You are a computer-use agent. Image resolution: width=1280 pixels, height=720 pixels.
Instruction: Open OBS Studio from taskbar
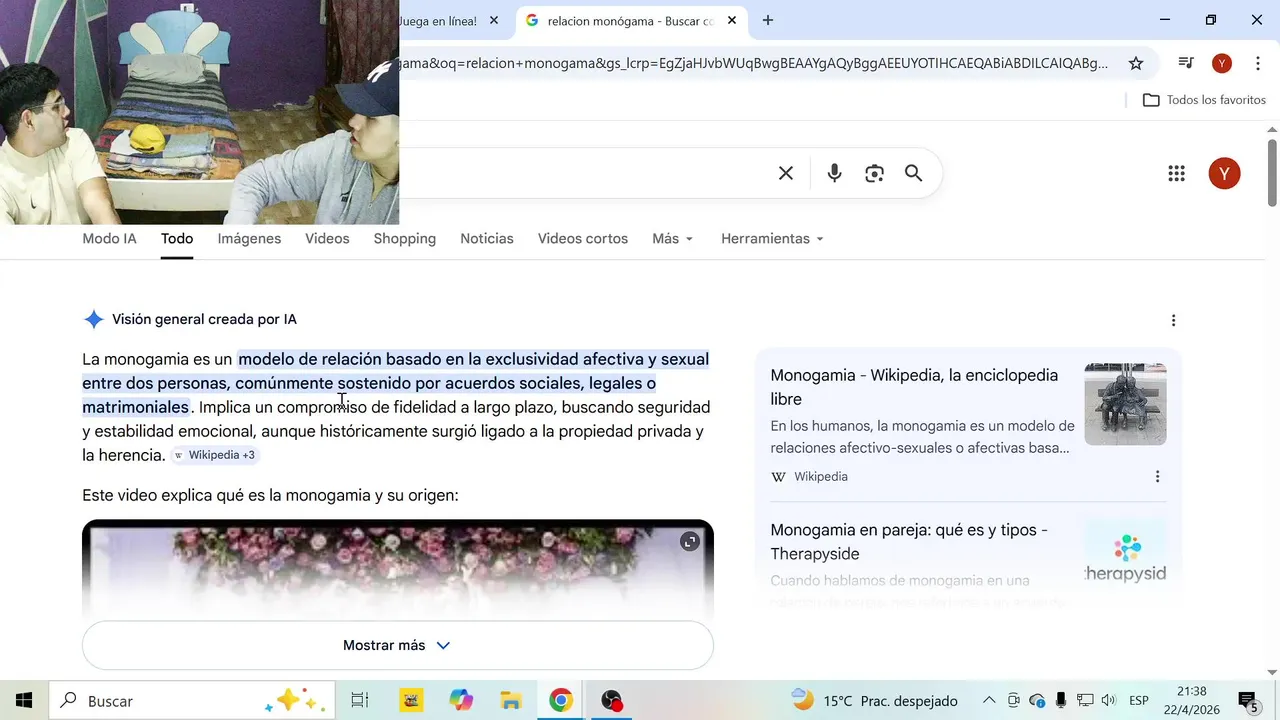[611, 700]
